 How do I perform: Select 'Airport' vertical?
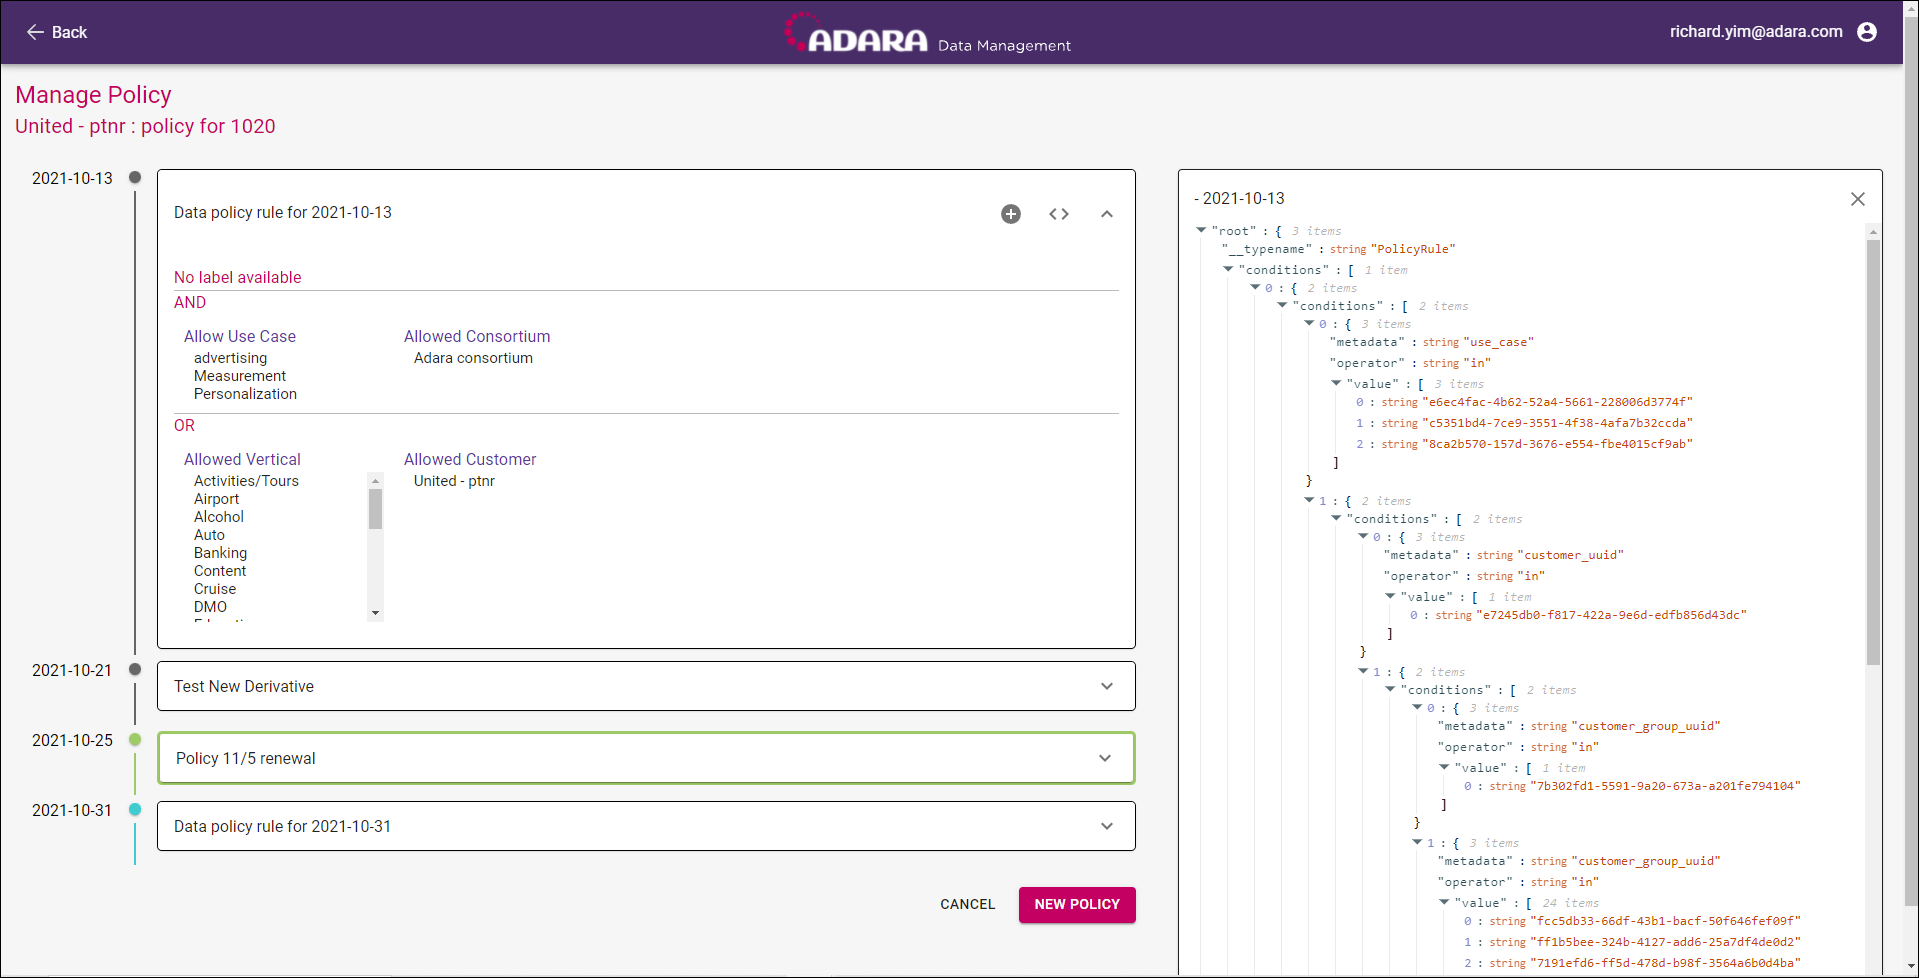(216, 499)
